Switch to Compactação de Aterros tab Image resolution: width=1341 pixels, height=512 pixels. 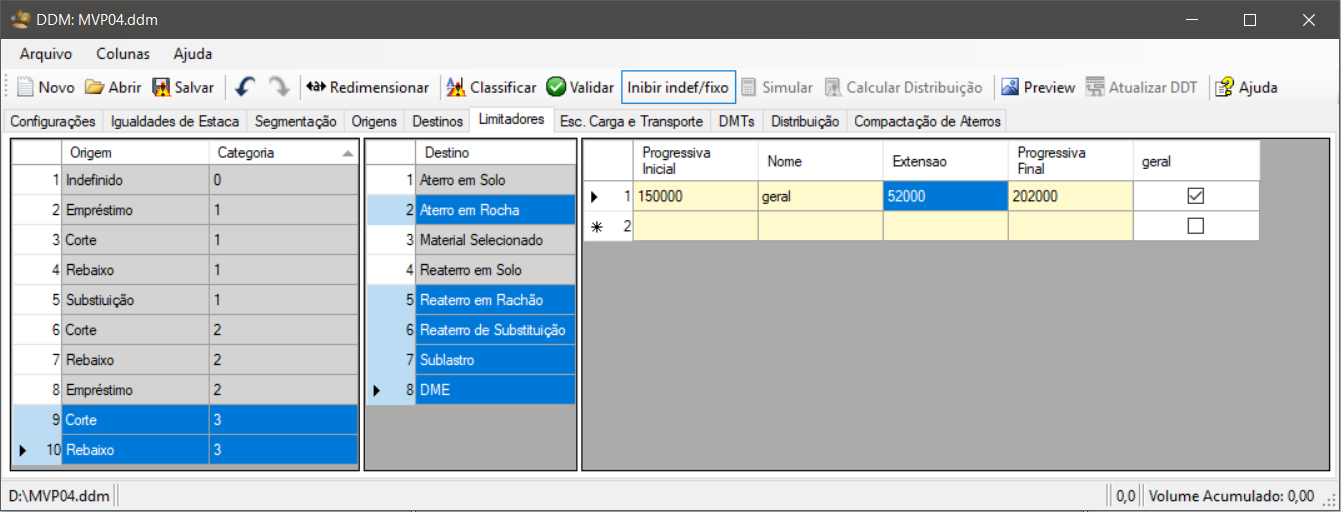927,122
